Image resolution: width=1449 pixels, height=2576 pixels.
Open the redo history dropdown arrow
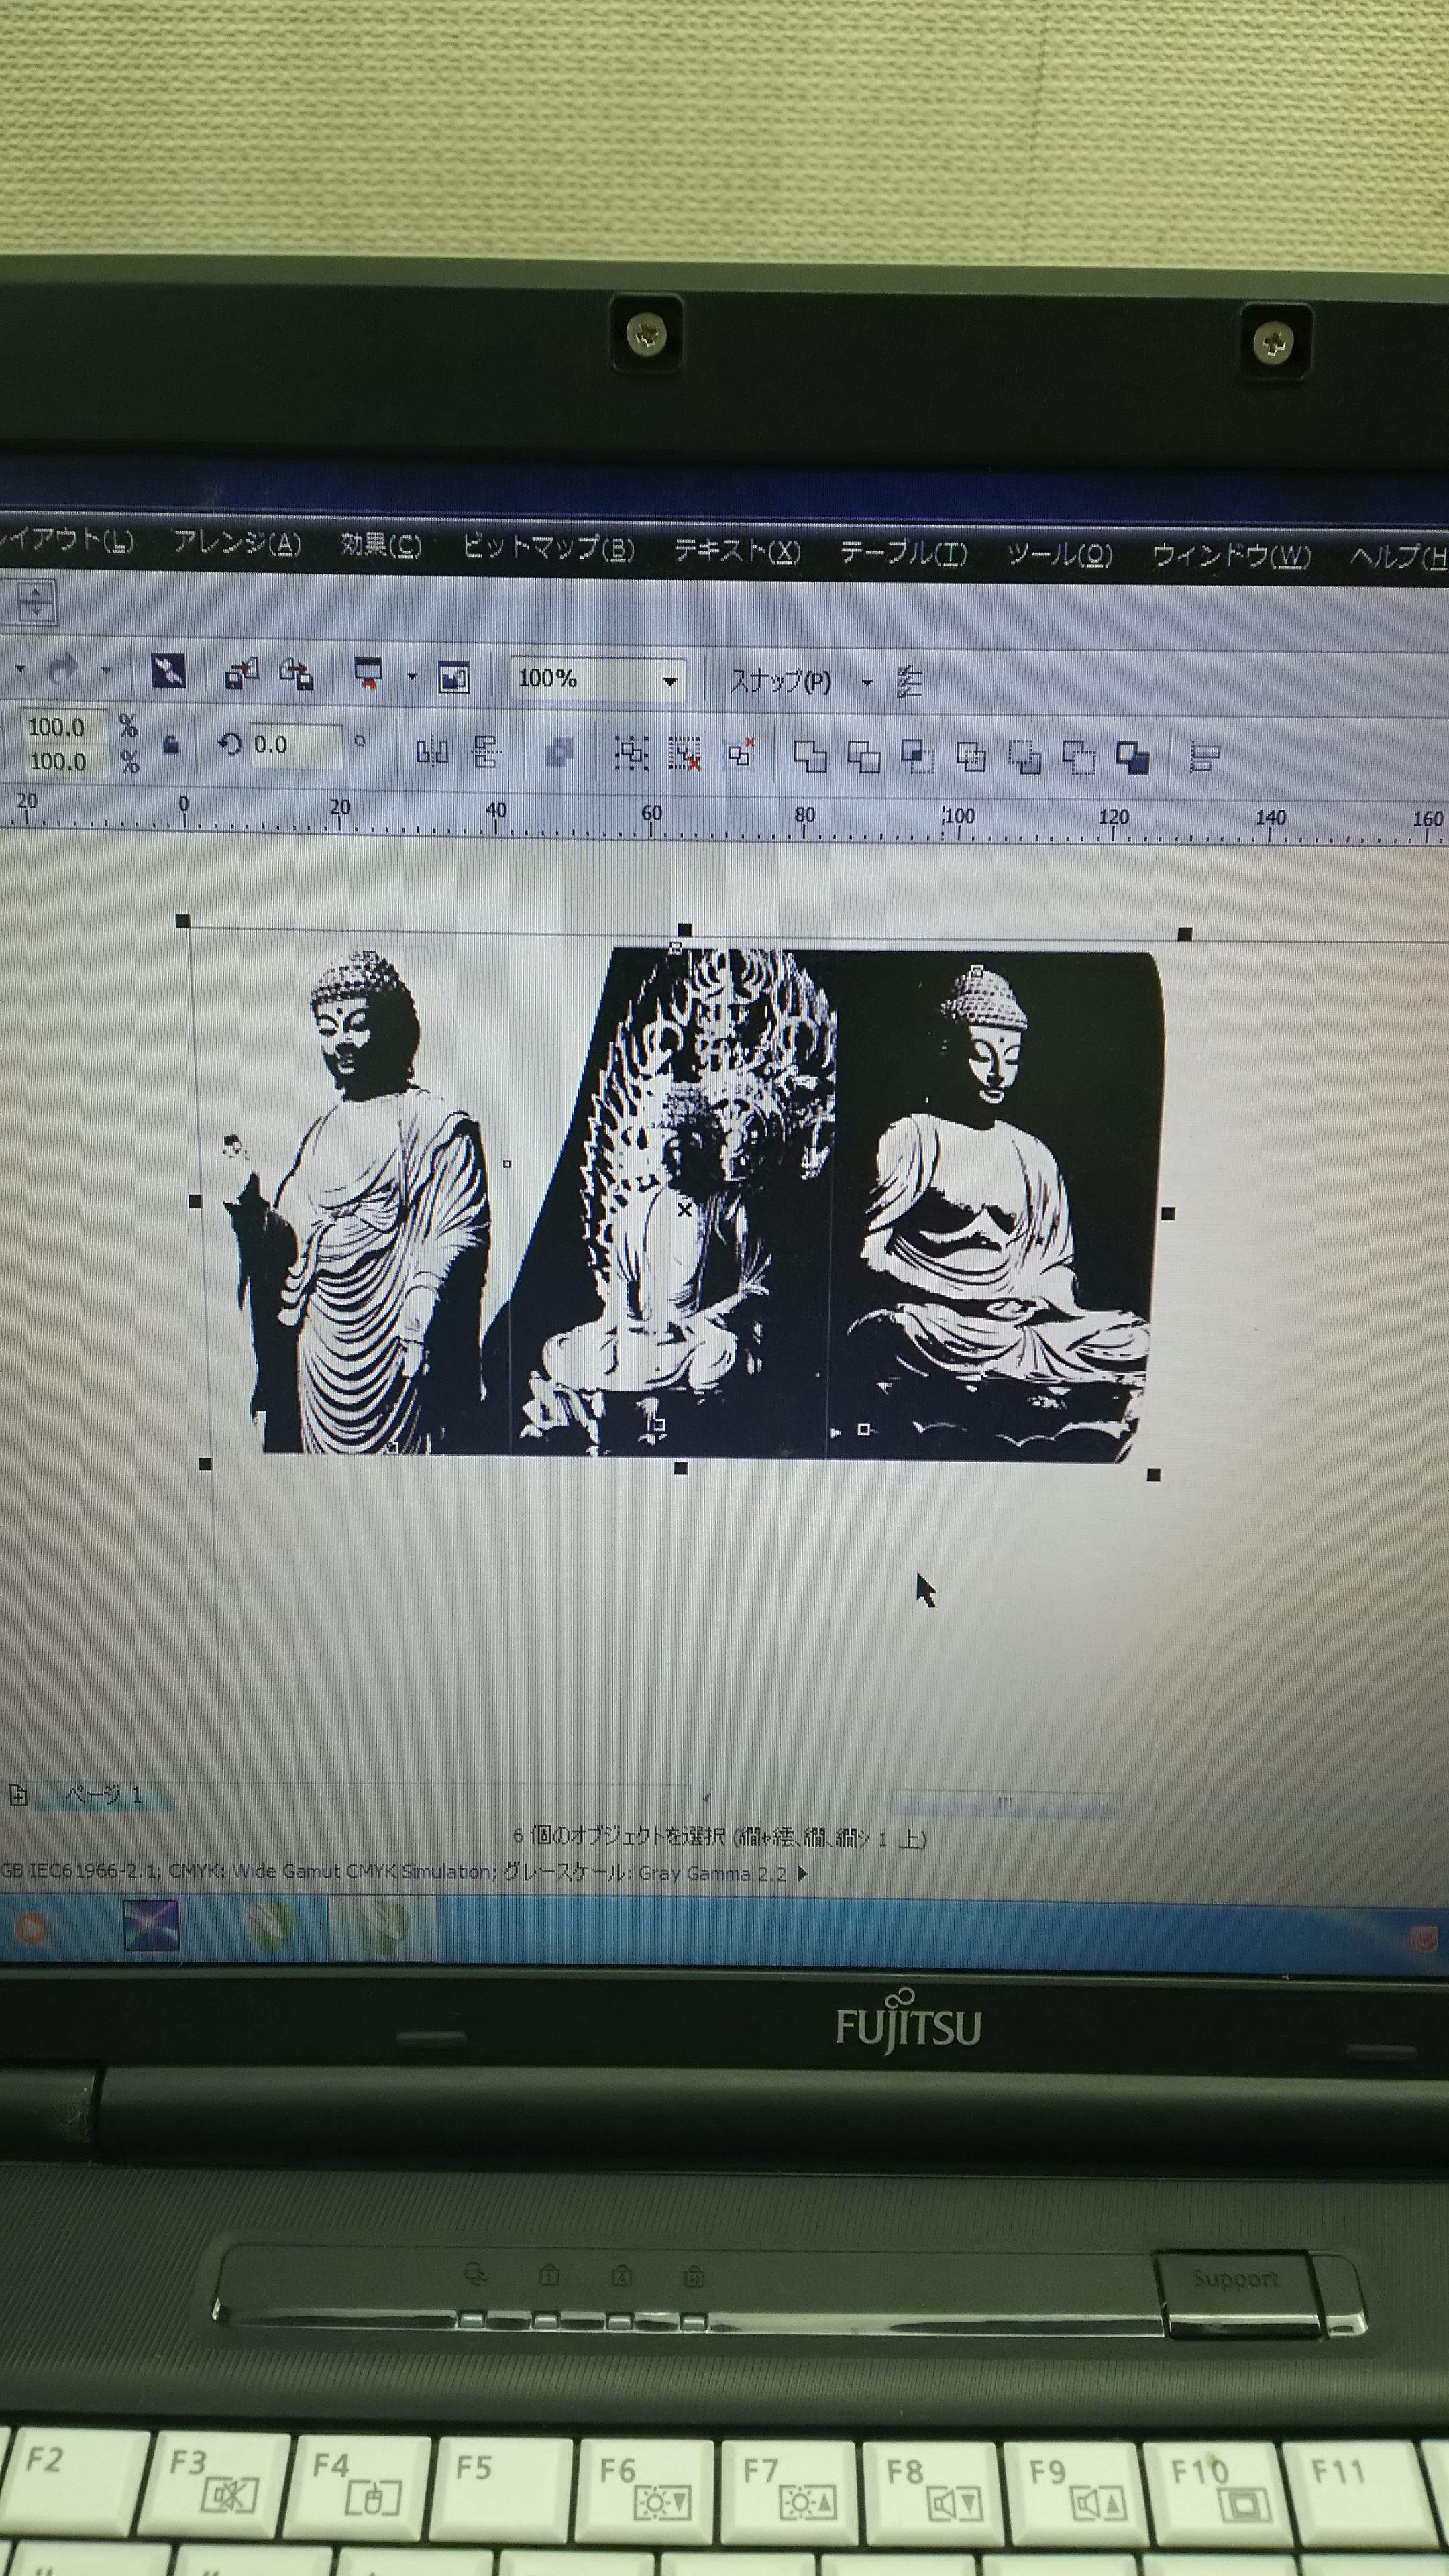106,671
